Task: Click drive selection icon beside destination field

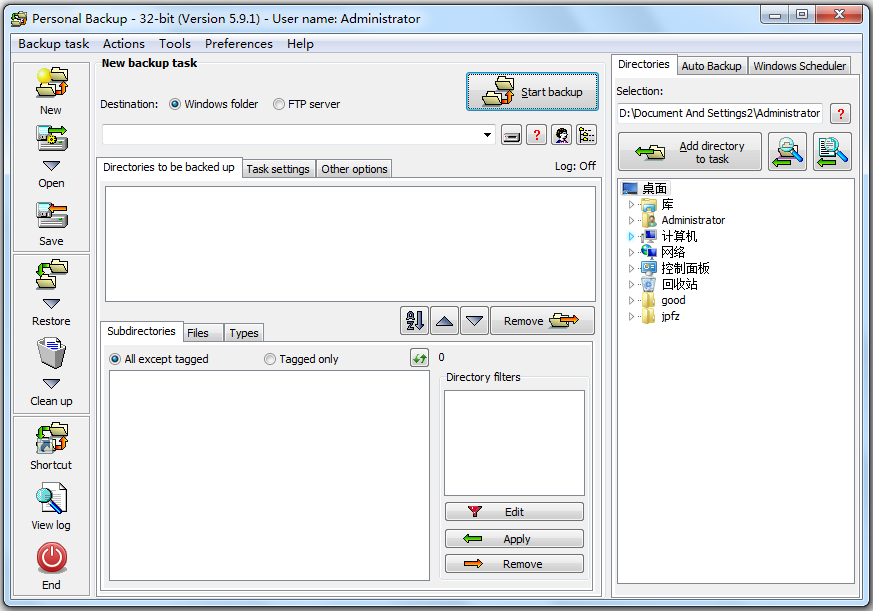Action: [511, 135]
